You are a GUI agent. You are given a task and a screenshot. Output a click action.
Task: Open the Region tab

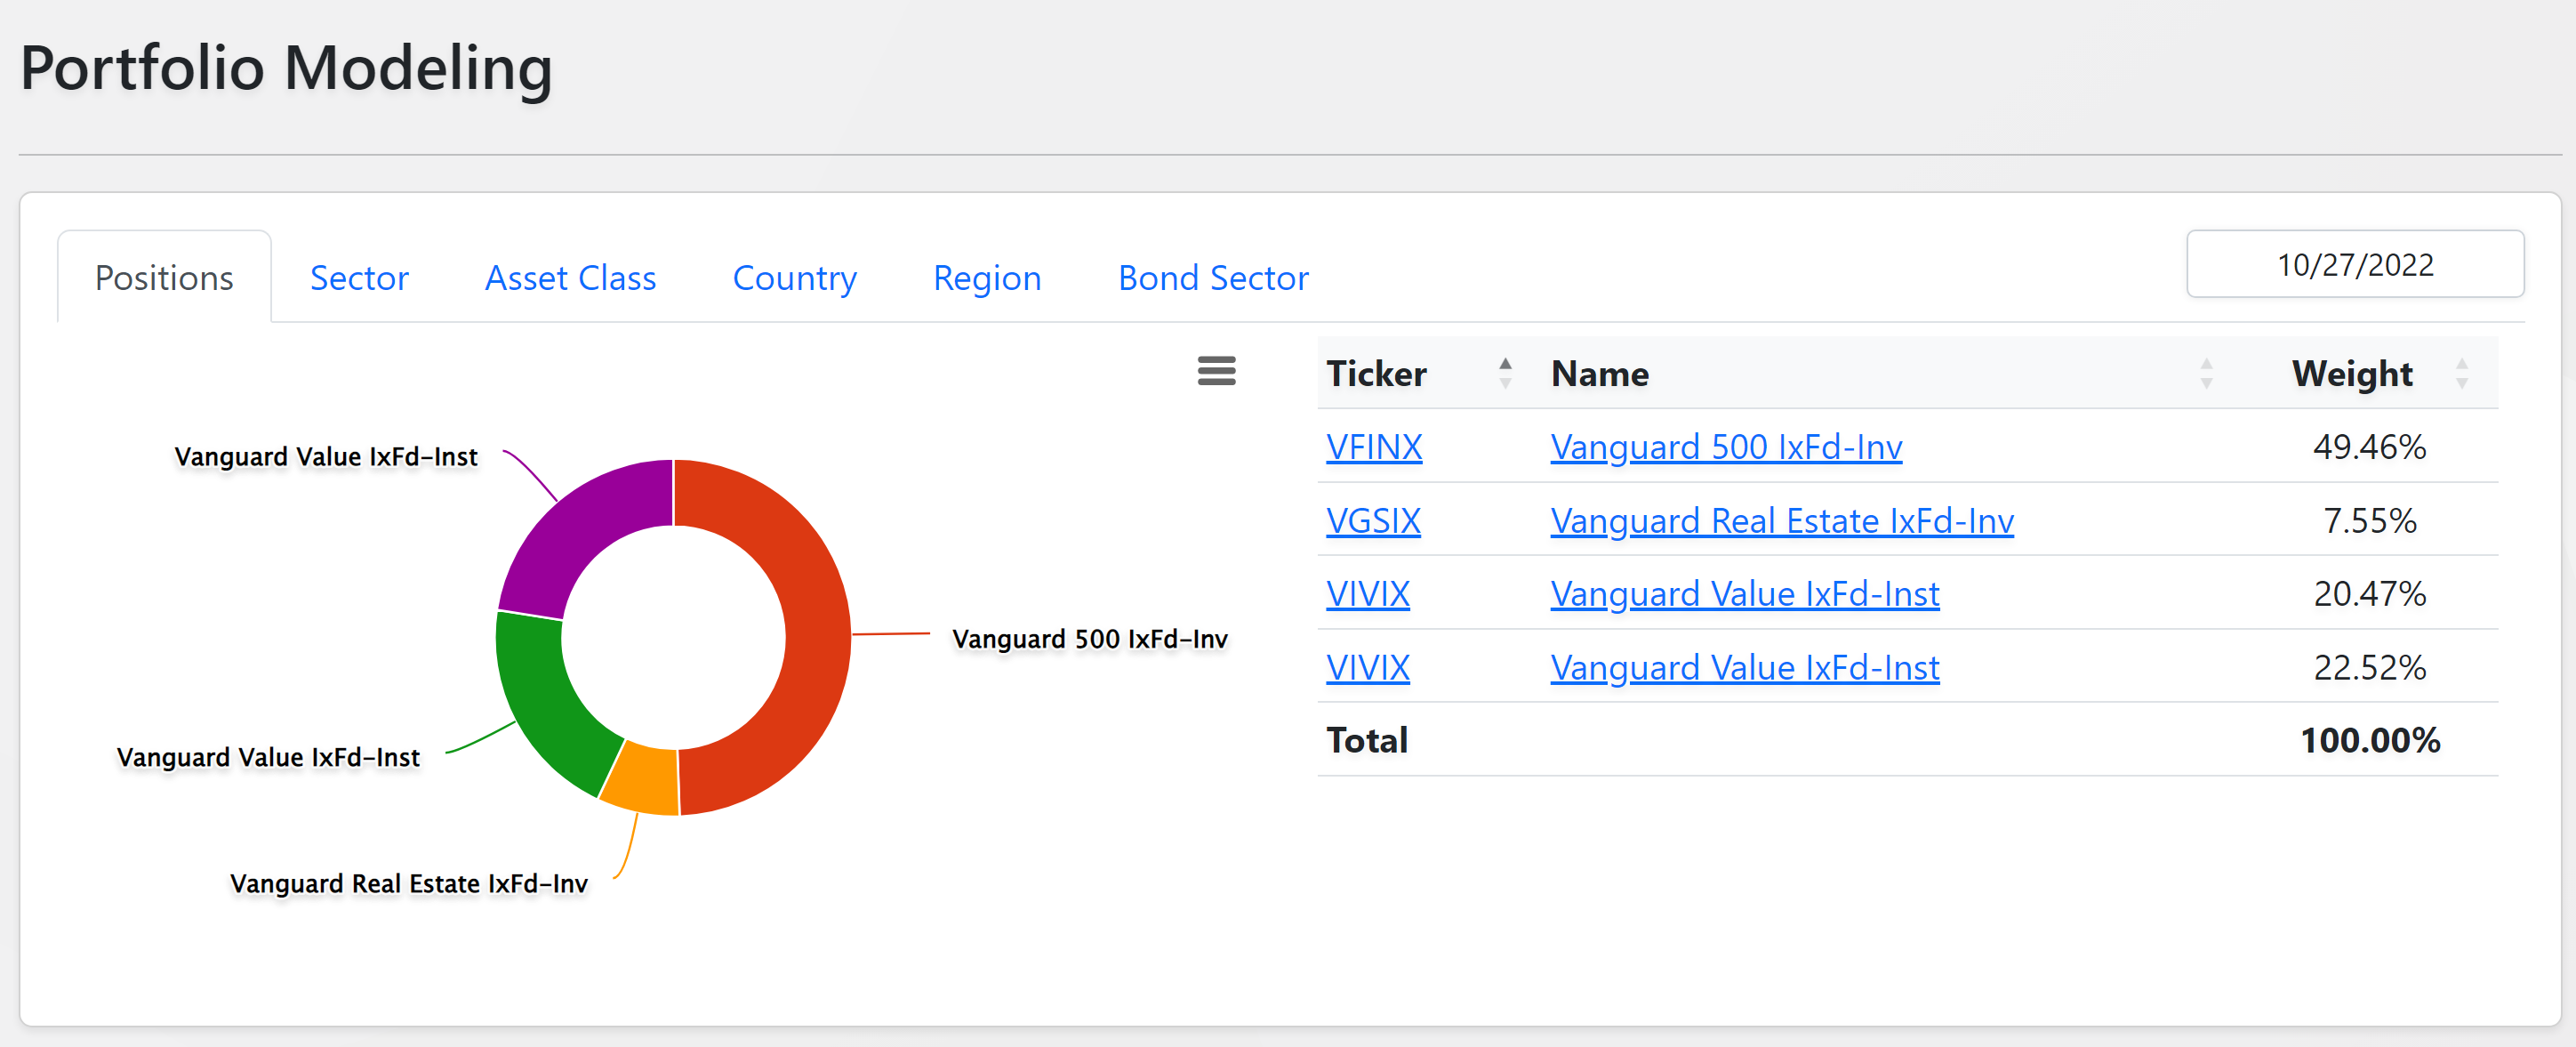[987, 277]
